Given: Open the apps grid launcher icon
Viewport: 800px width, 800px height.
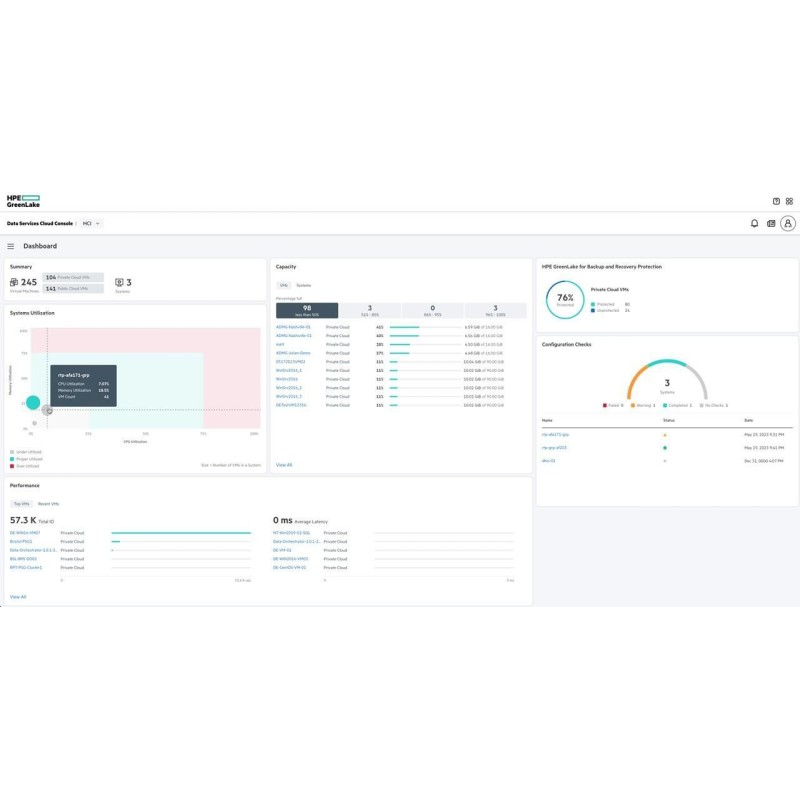Looking at the screenshot, I should 789,201.
